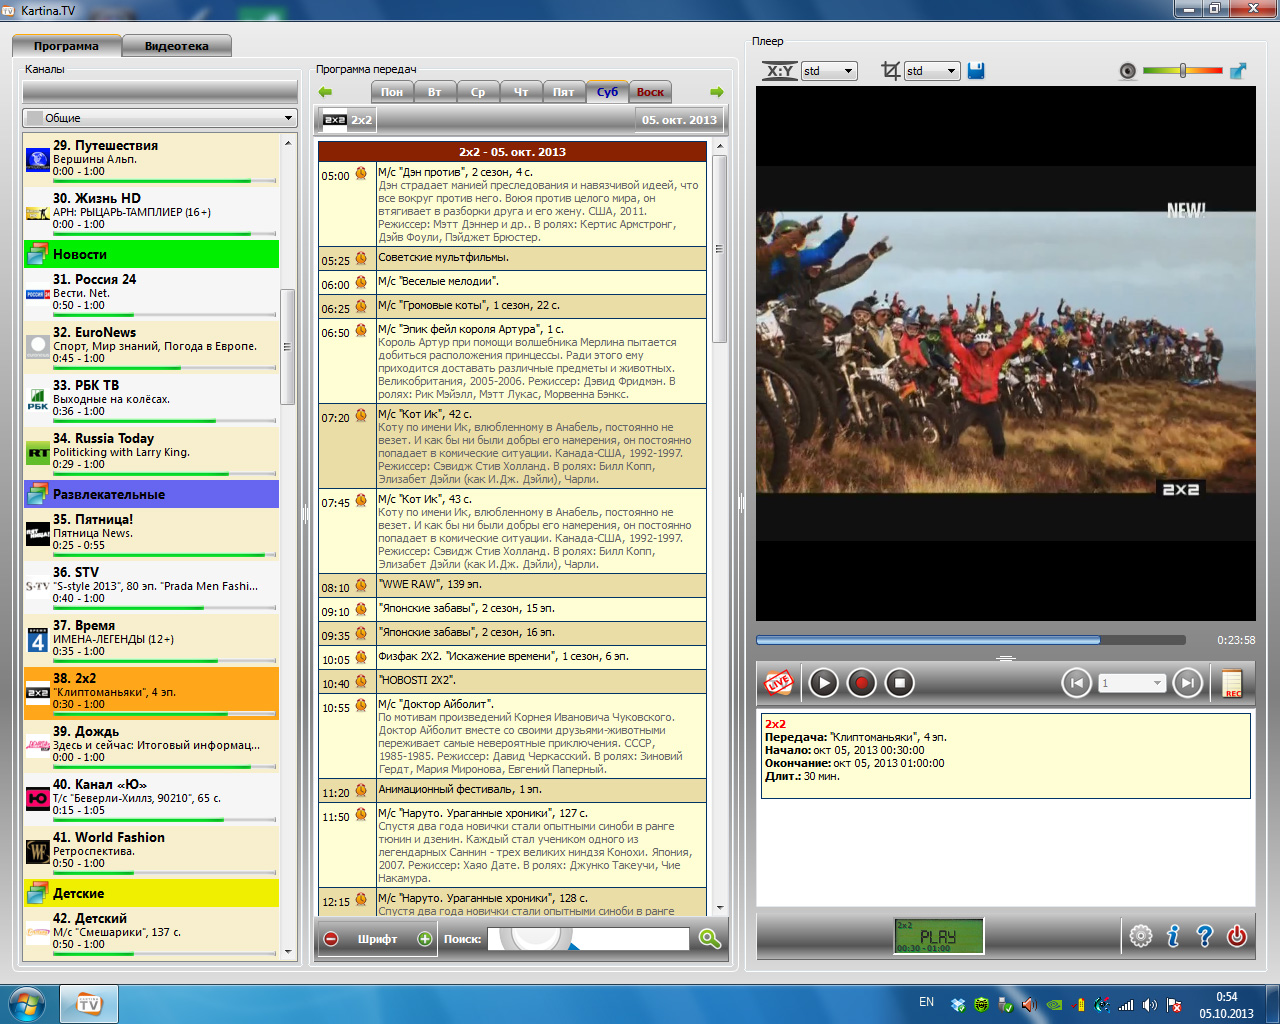
Task: Click the video playback progress bar
Action: click(x=970, y=640)
